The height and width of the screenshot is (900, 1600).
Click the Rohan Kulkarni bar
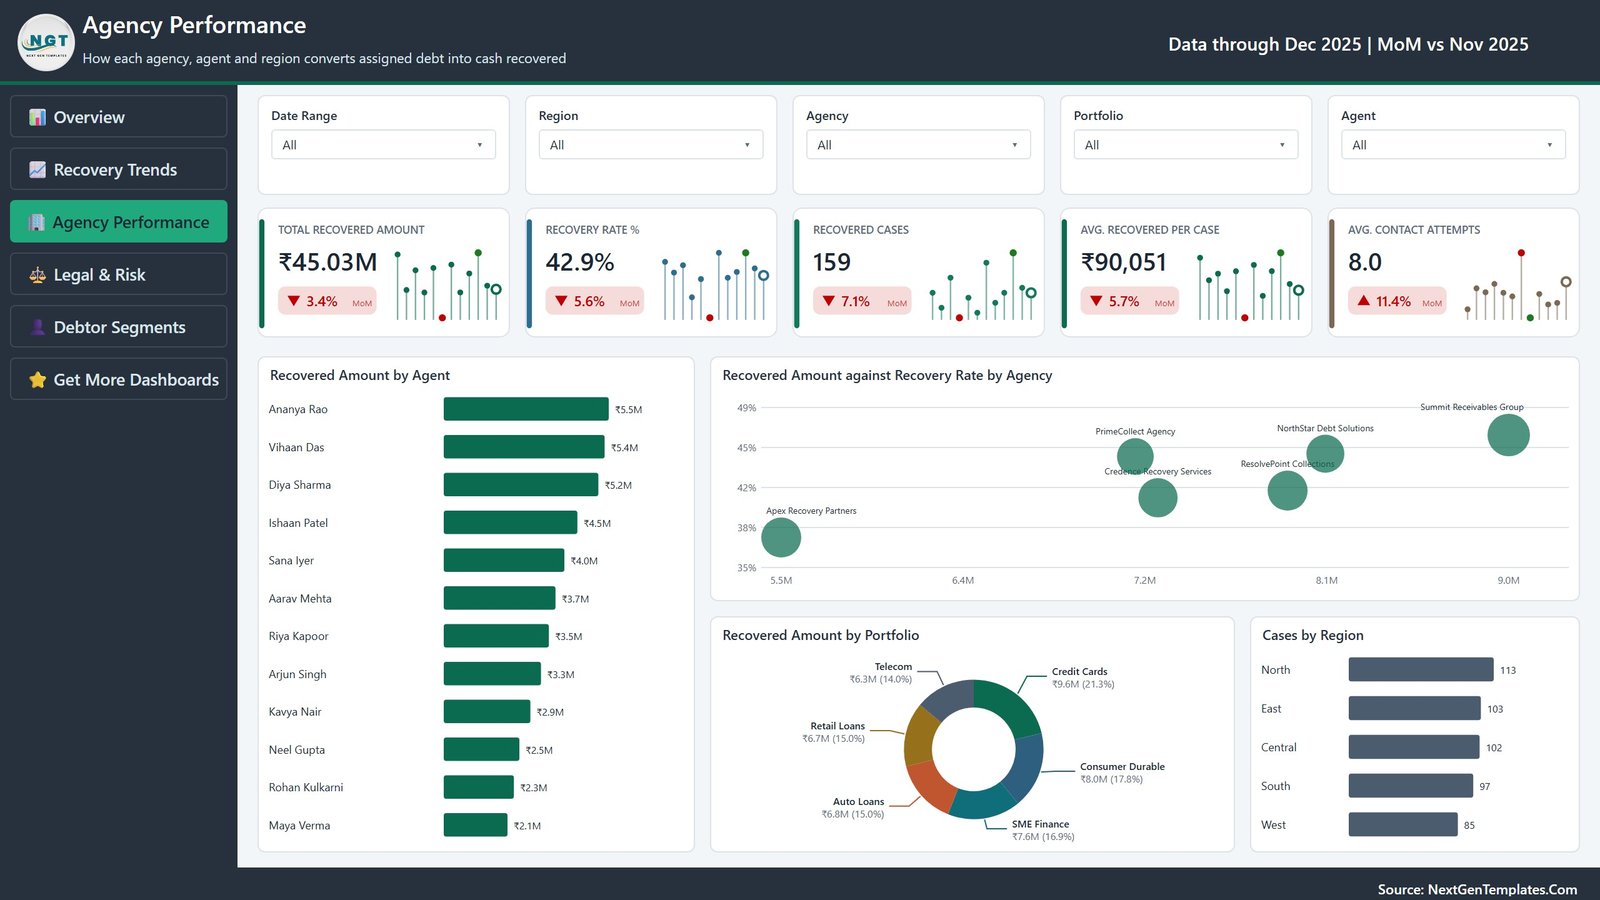(478, 787)
